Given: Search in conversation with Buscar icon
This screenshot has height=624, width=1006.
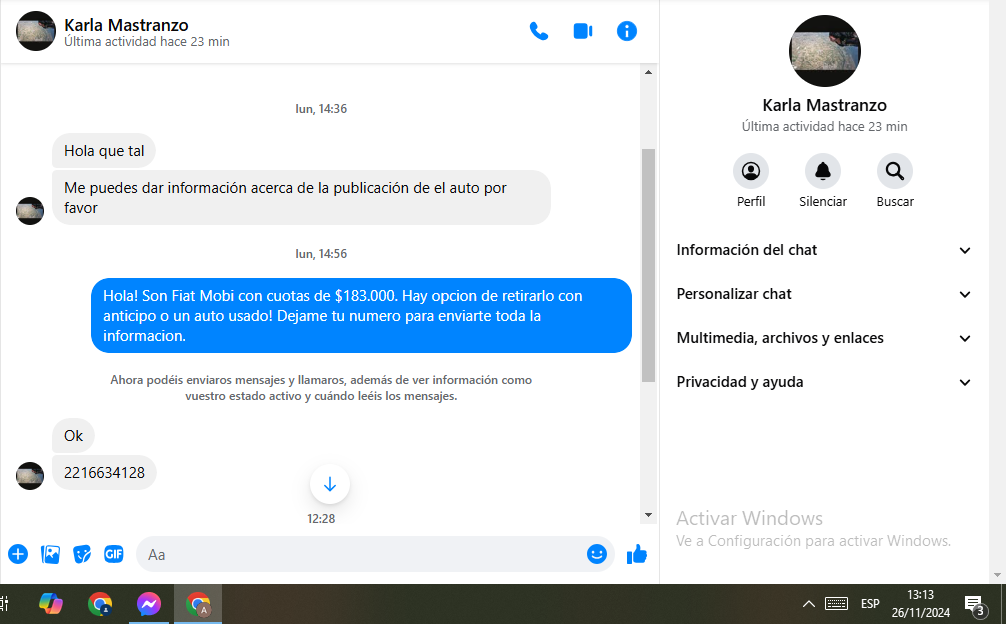Looking at the screenshot, I should coord(894,171).
